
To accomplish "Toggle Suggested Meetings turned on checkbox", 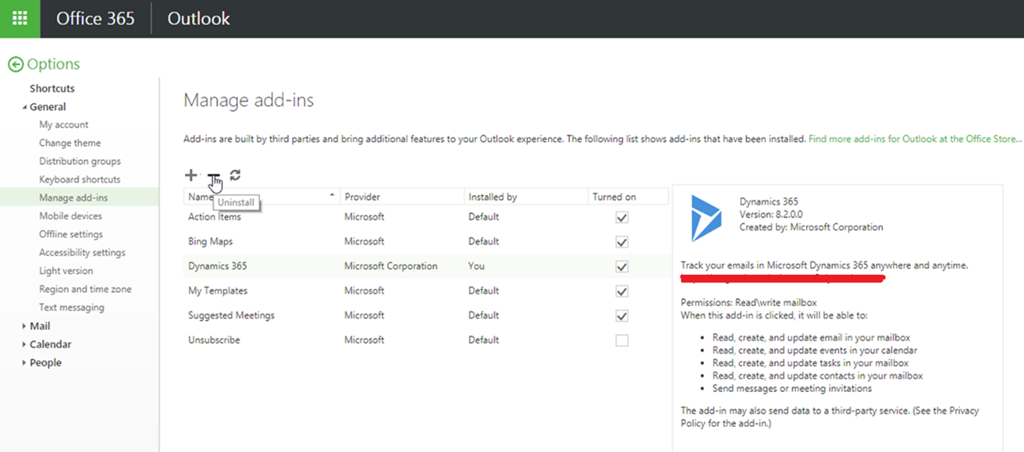I will 622,315.
